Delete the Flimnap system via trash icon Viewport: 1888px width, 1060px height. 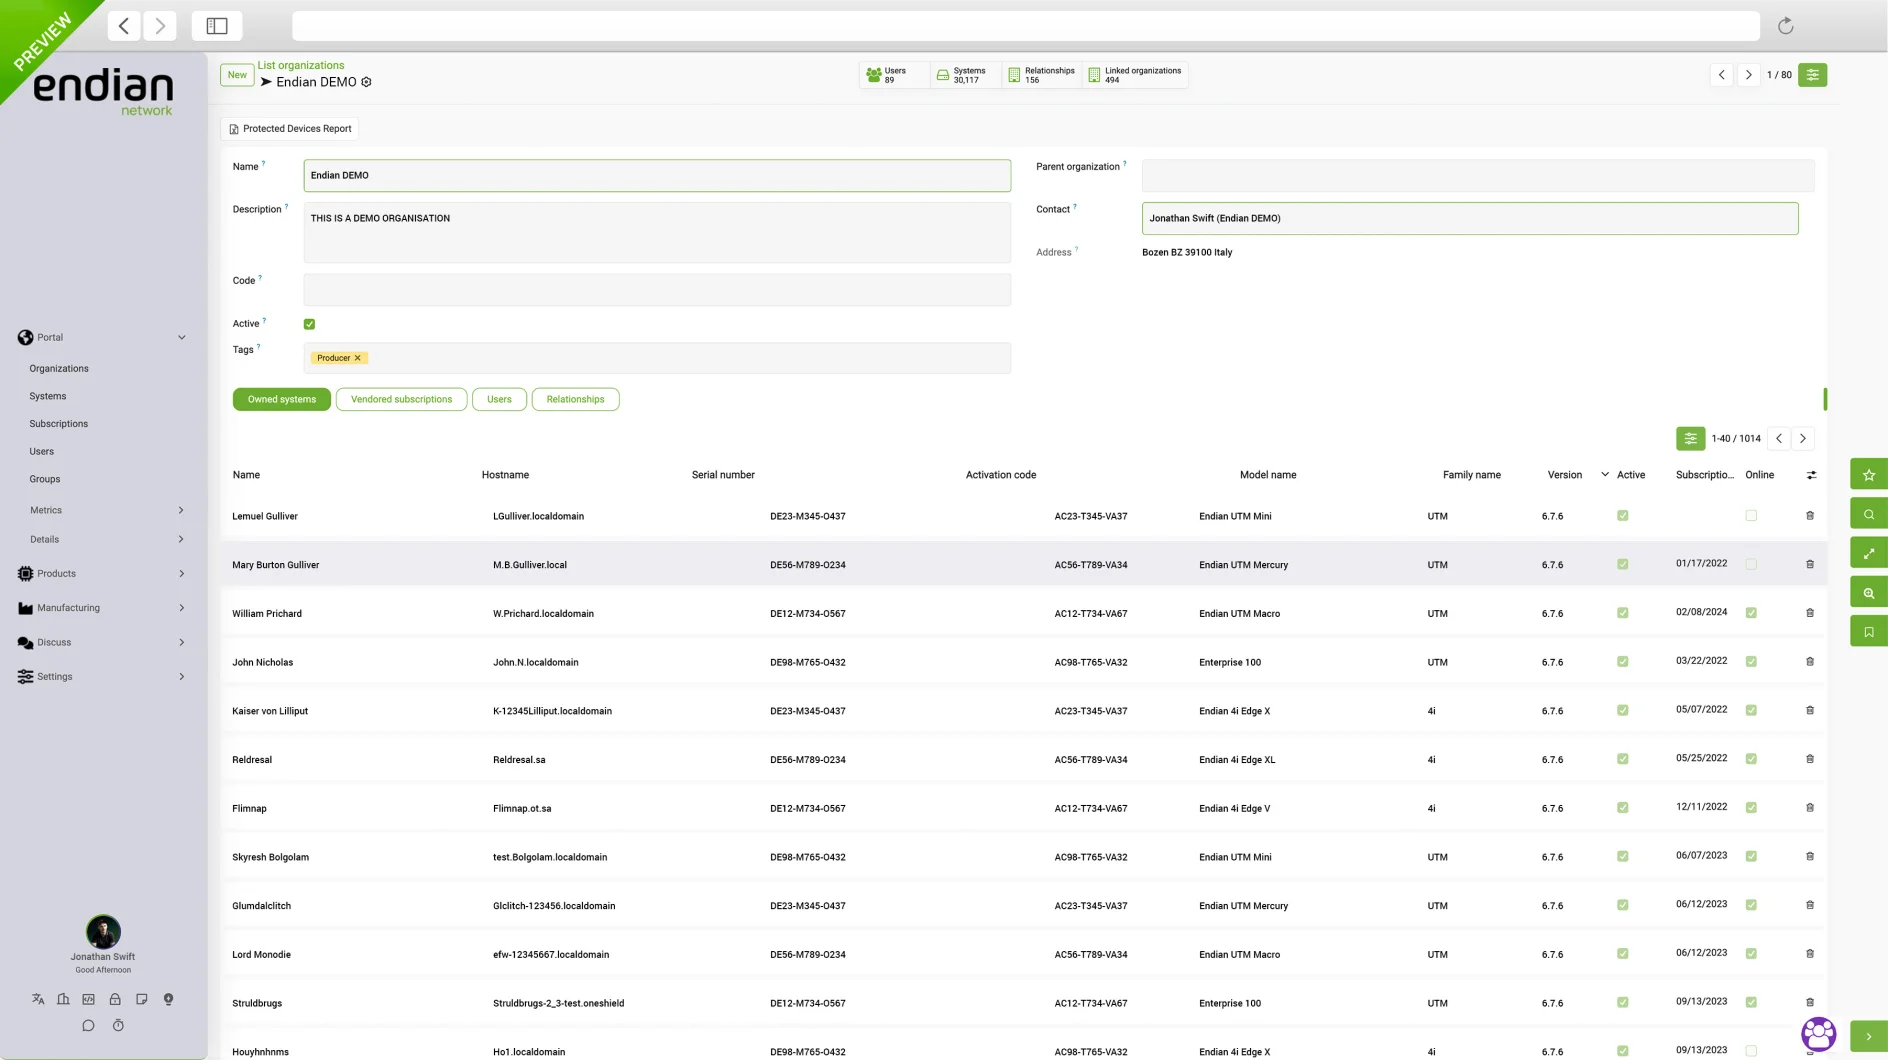(x=1810, y=806)
